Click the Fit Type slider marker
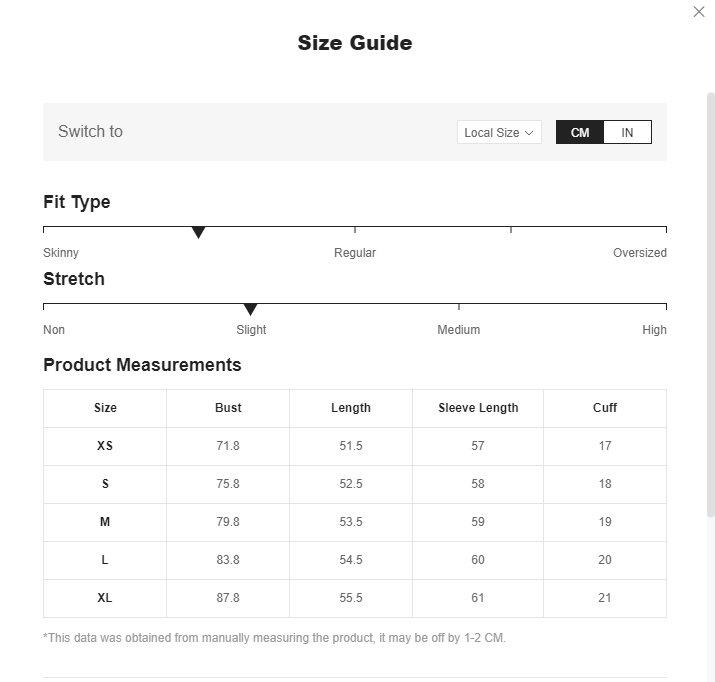 click(198, 232)
